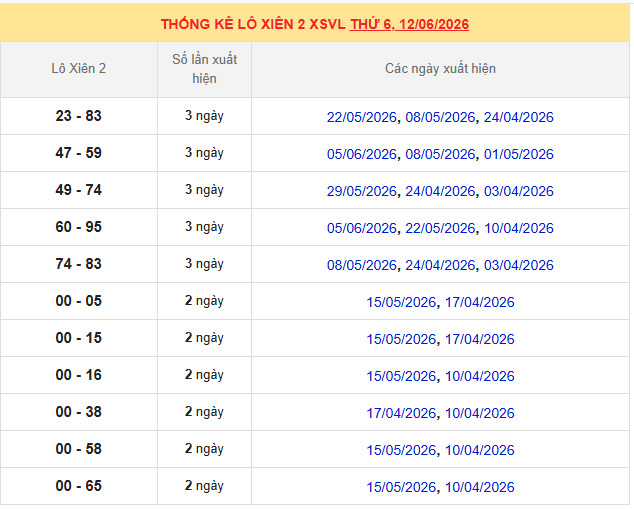Open 05/06/2026 link in 60 - 95 row
Image resolution: width=634 pixels, height=509 pixels.
(361, 228)
